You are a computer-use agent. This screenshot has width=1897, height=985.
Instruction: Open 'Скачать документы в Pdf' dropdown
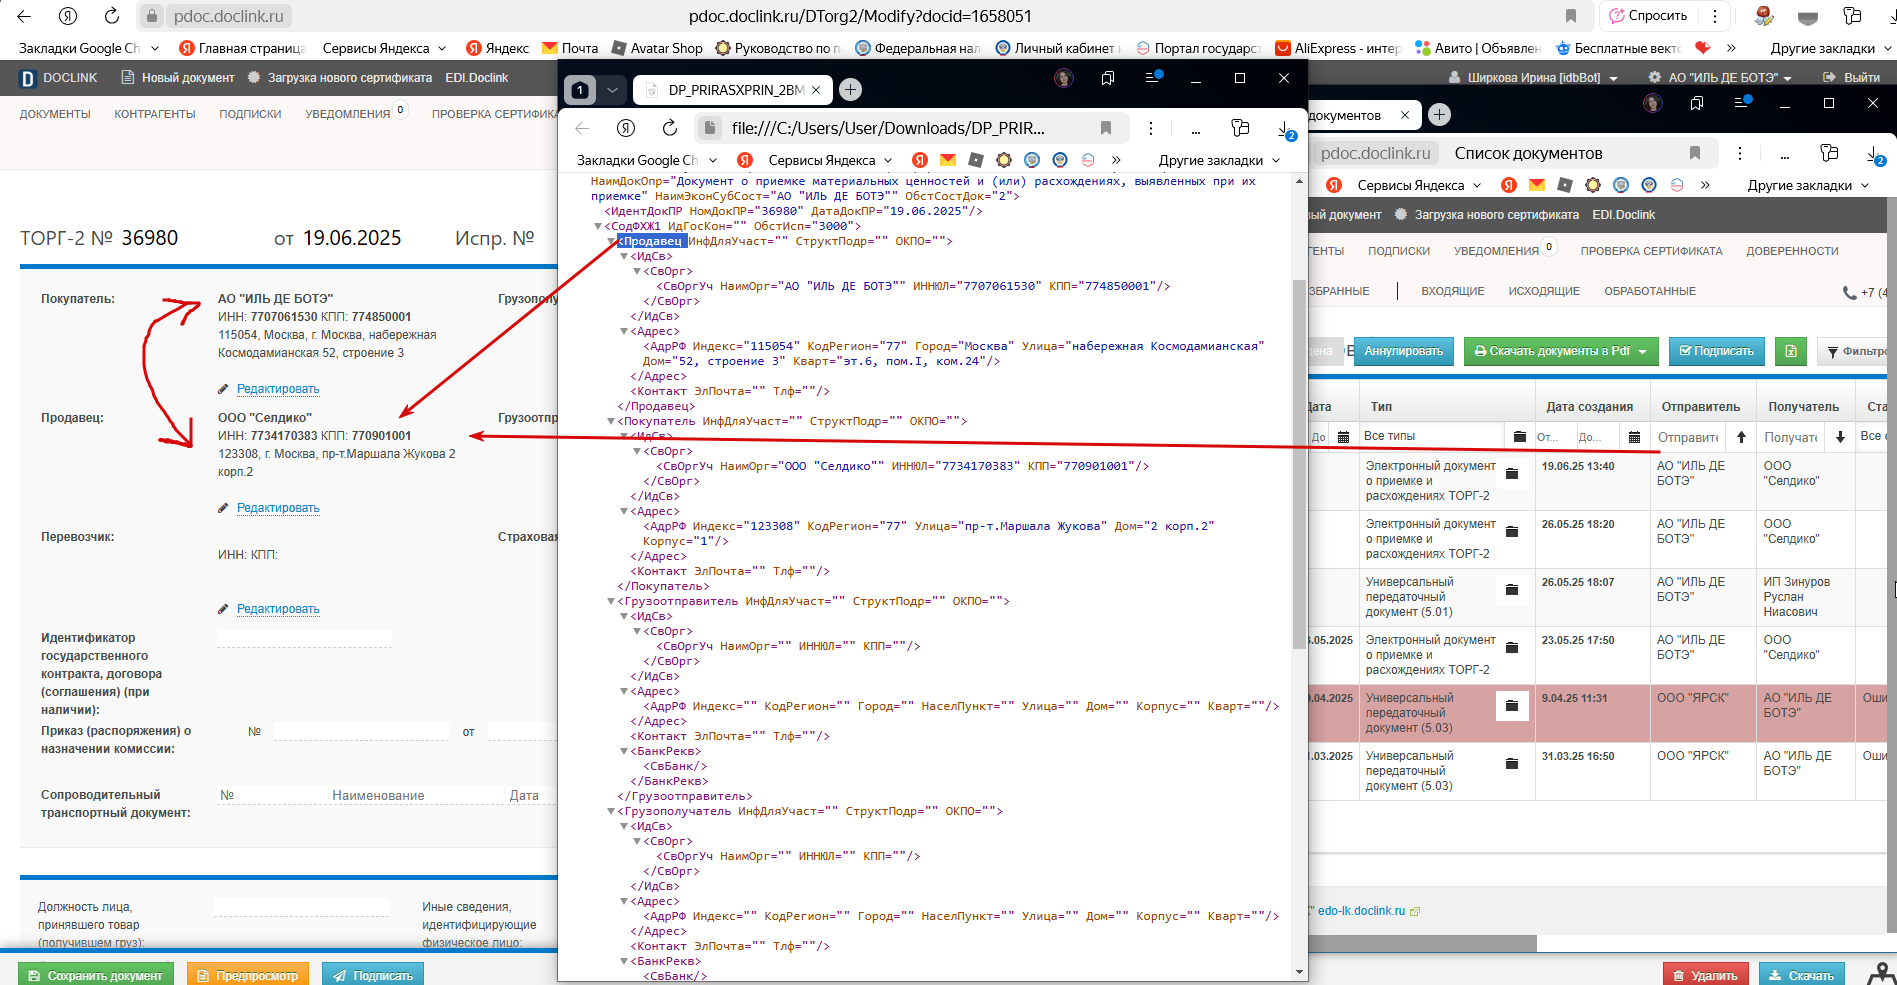pos(1561,351)
